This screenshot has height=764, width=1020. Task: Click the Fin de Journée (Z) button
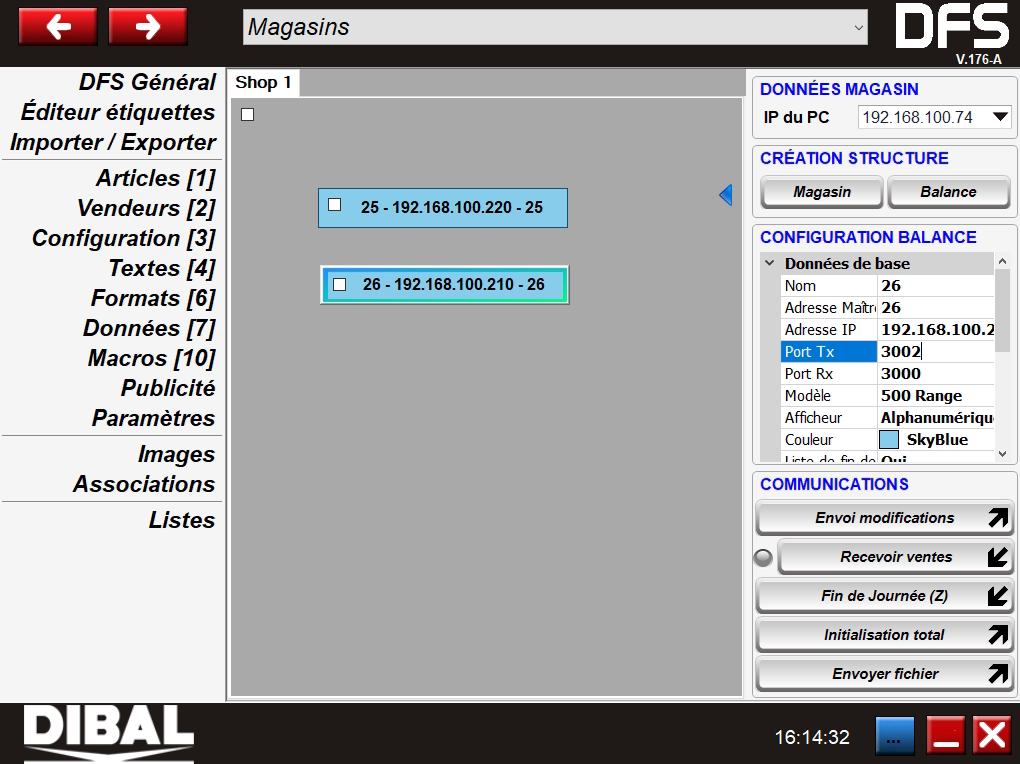pyautogui.click(x=884, y=596)
